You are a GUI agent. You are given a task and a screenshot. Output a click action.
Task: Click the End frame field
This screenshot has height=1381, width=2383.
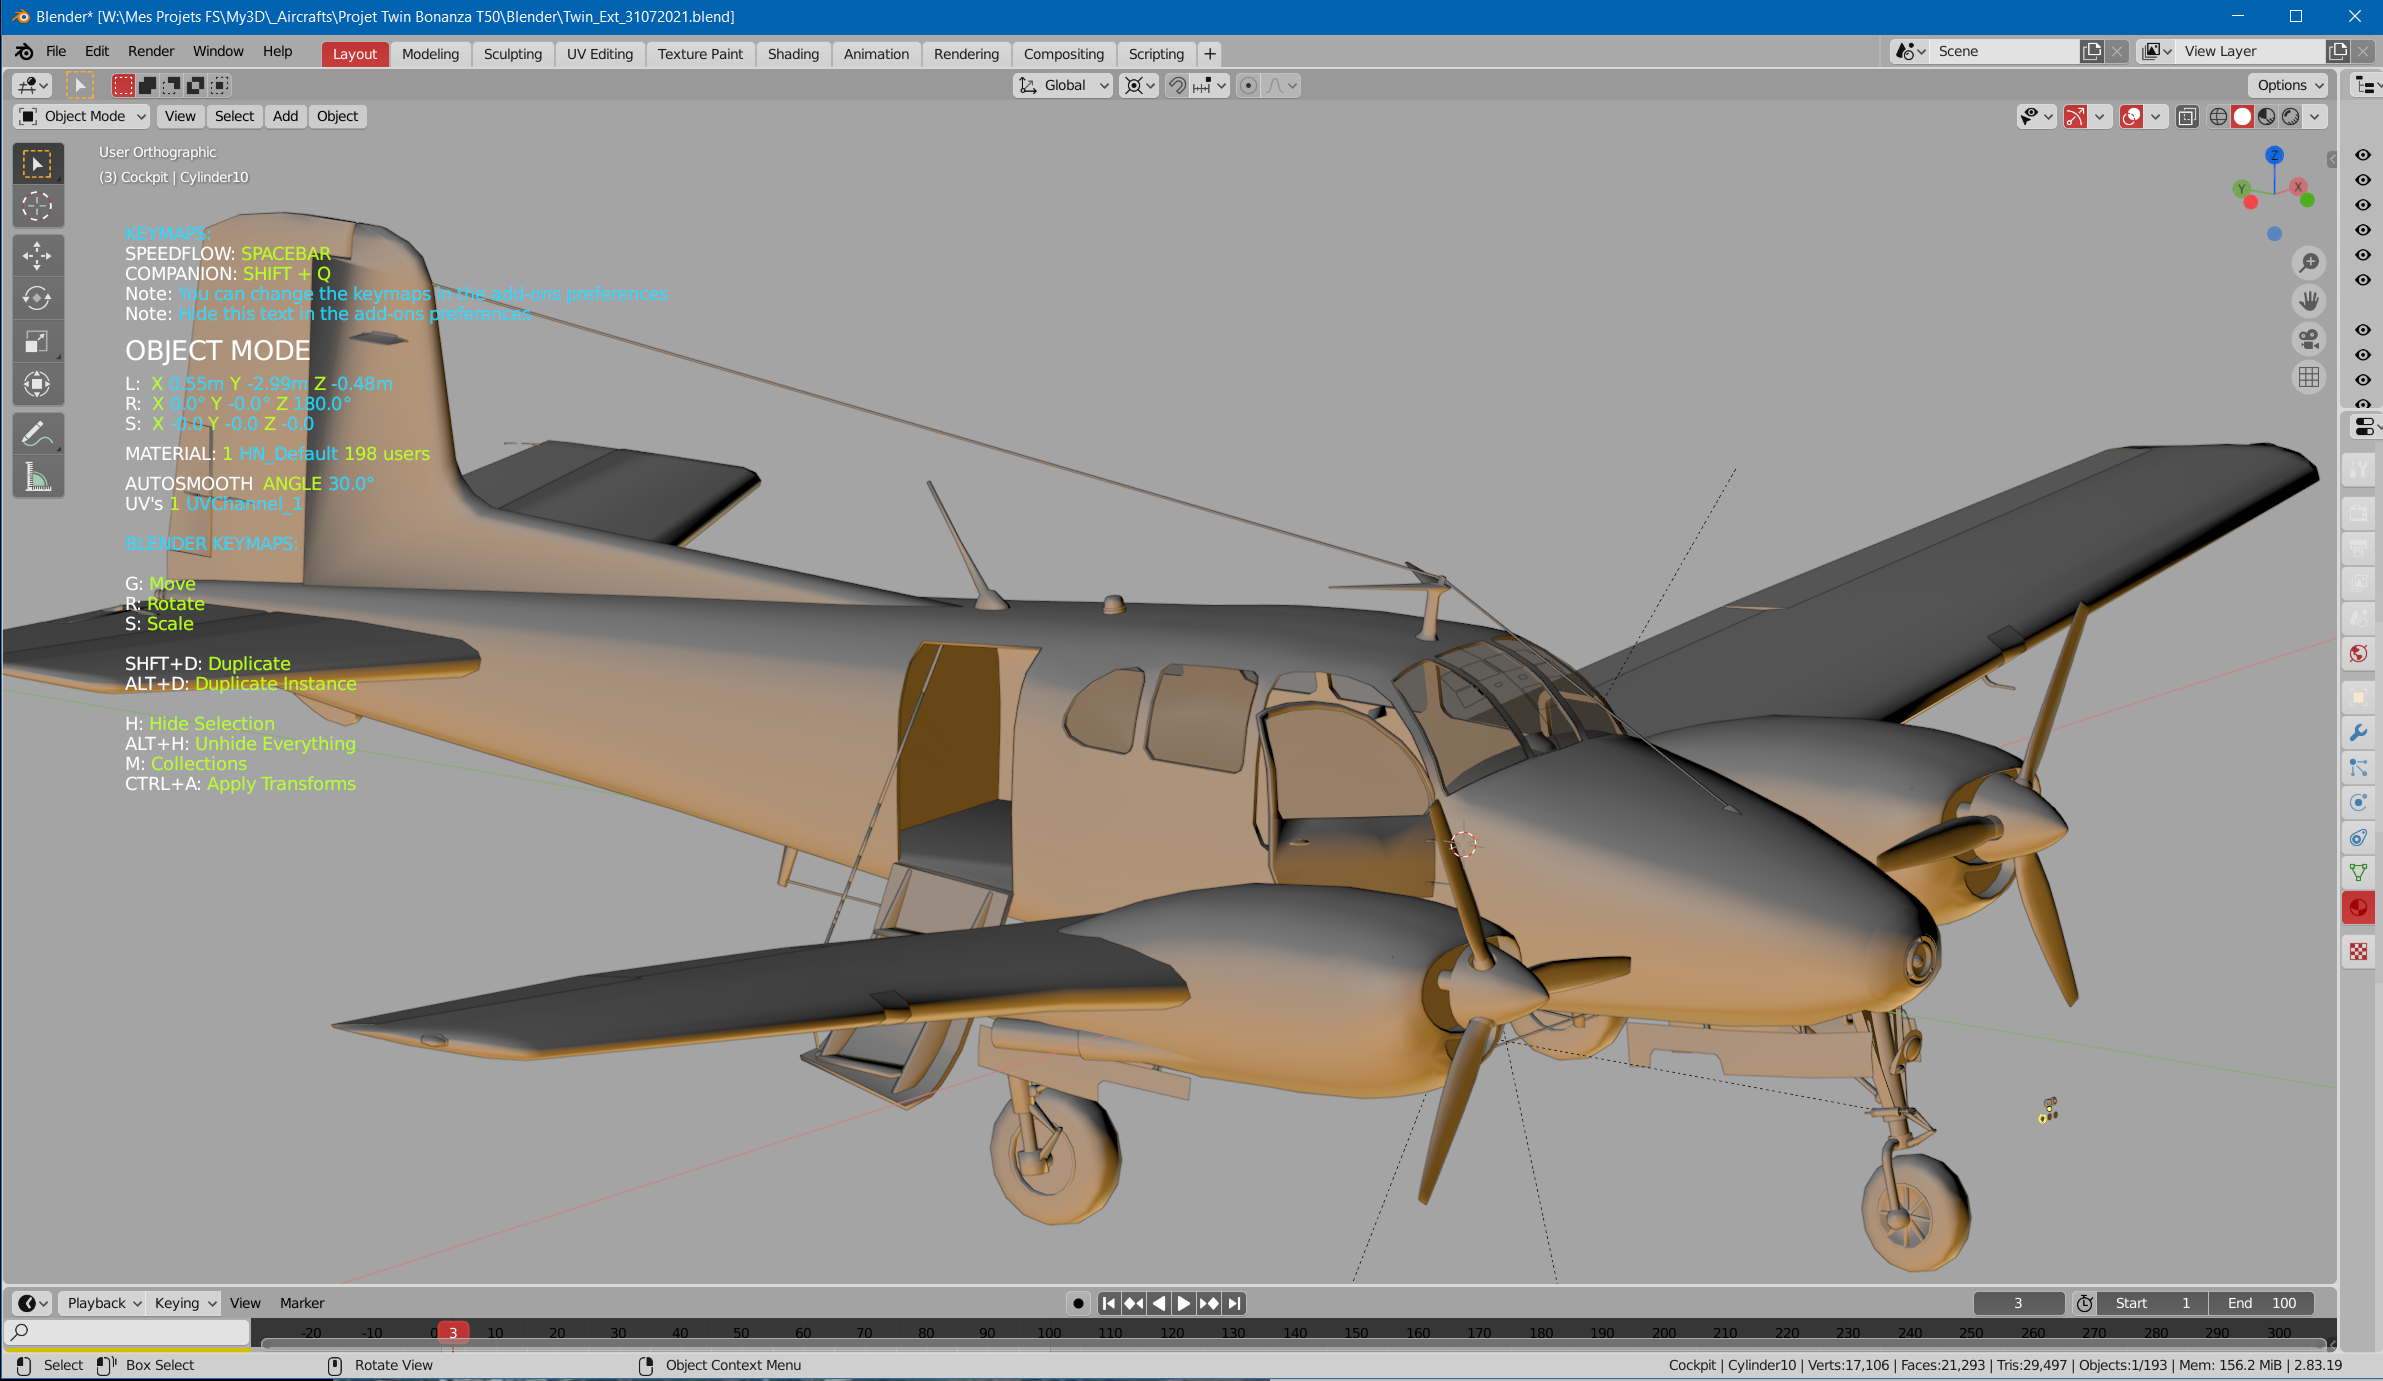2262,1303
